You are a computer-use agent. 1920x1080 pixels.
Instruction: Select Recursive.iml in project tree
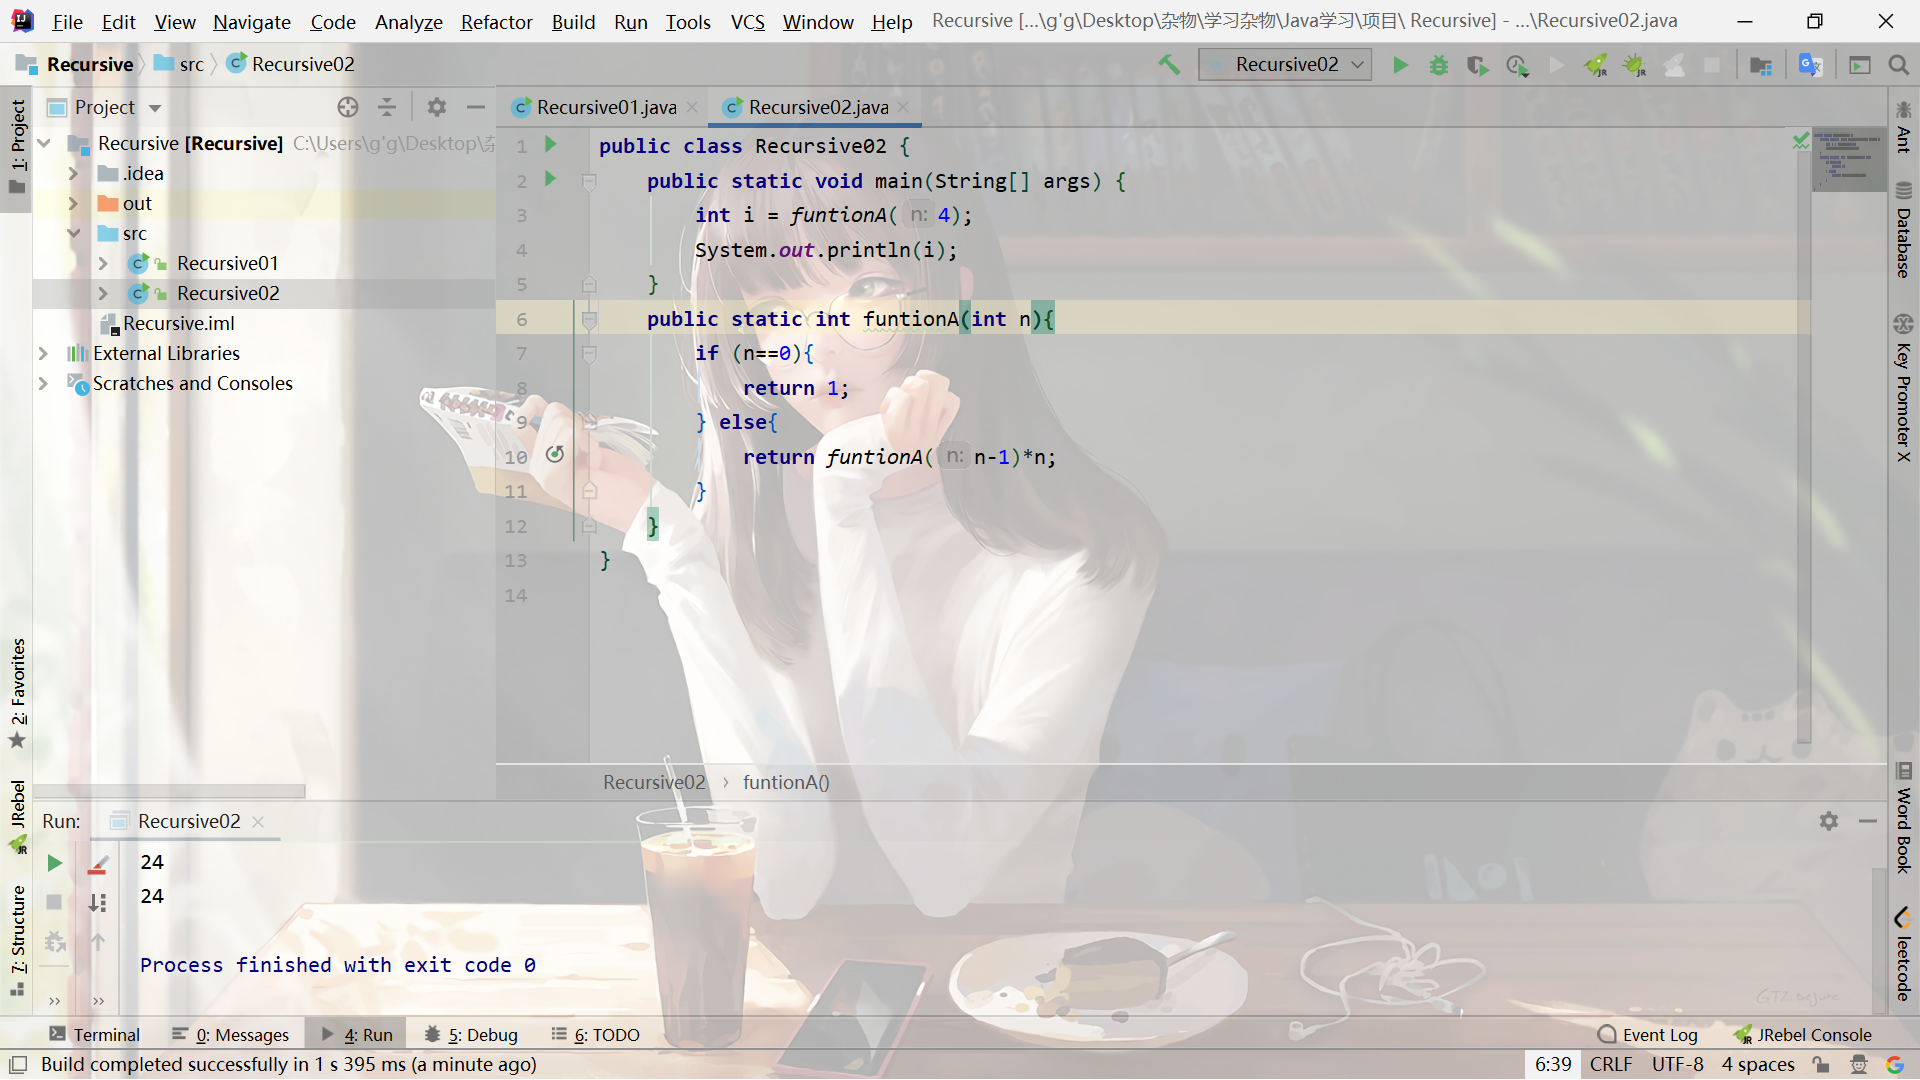(x=178, y=324)
